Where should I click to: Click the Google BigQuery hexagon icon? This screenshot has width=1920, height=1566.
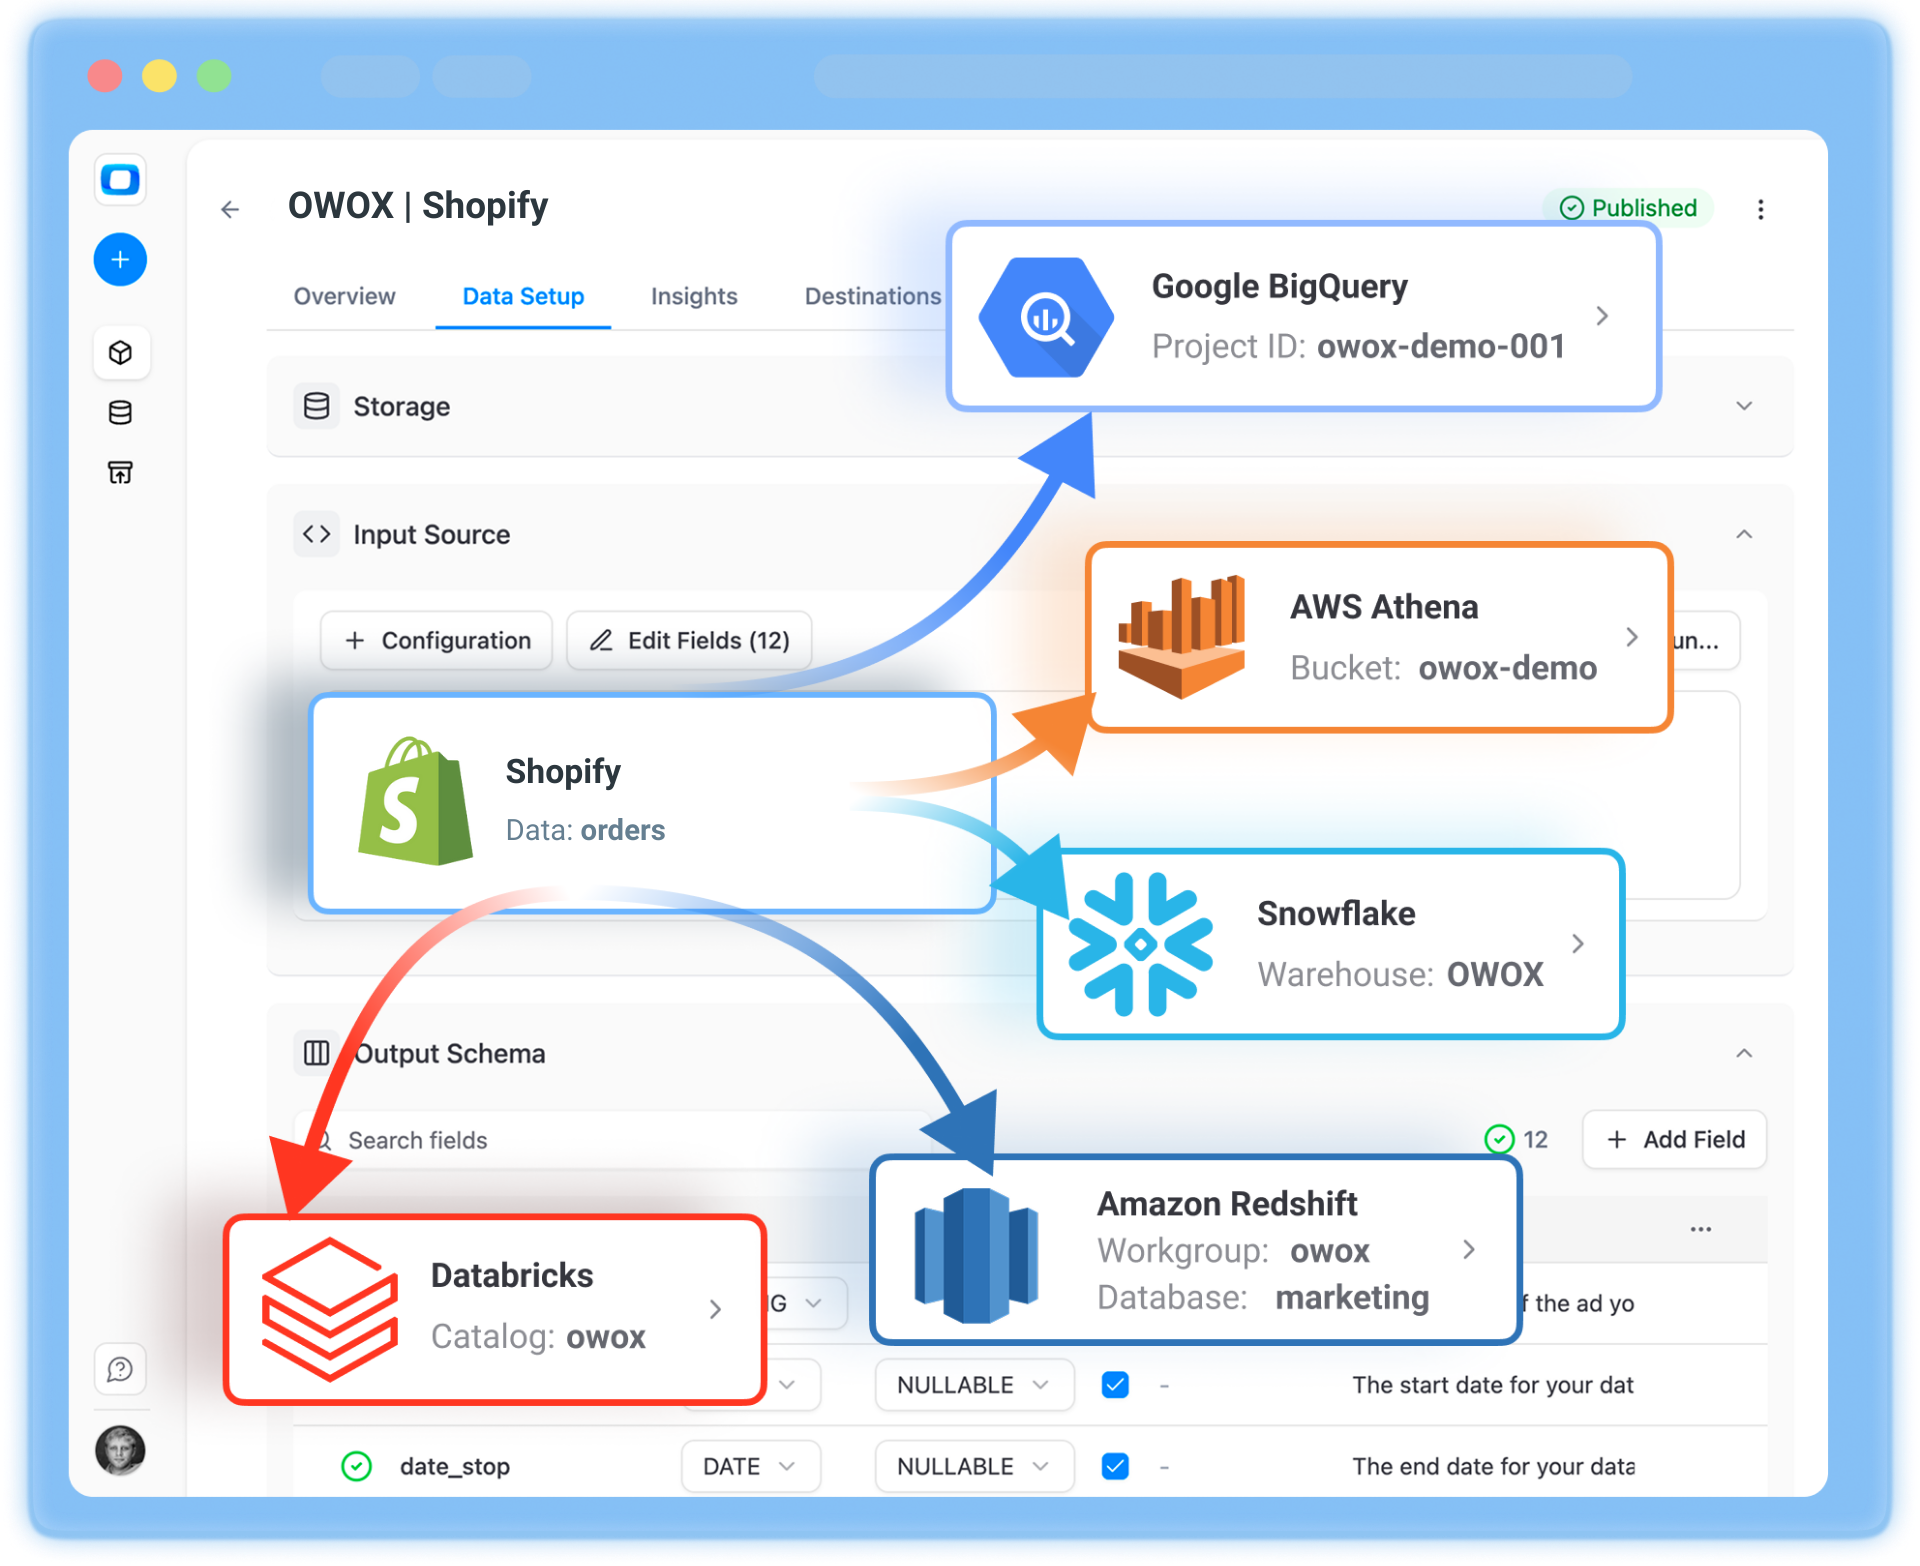(x=1044, y=316)
